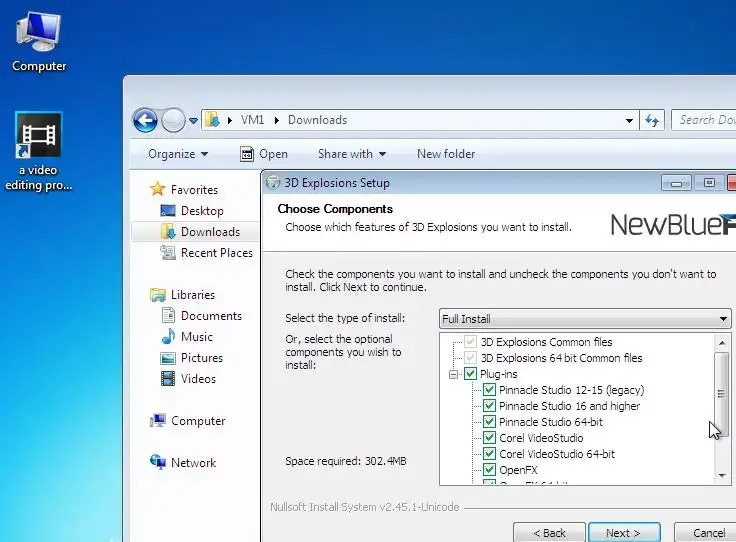736x542 pixels.
Task: Click Next to continue setup
Action: (x=624, y=533)
